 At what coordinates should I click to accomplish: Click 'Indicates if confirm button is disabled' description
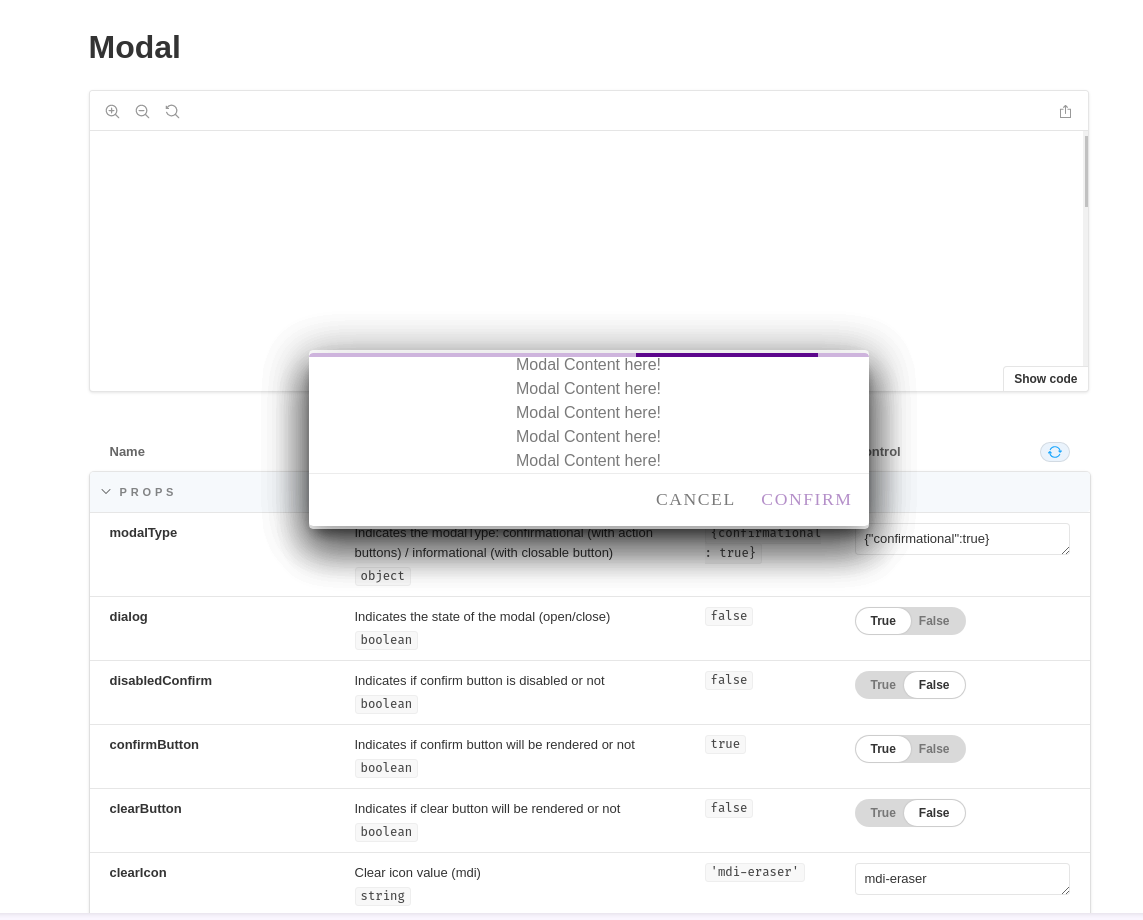pyautogui.click(x=479, y=681)
